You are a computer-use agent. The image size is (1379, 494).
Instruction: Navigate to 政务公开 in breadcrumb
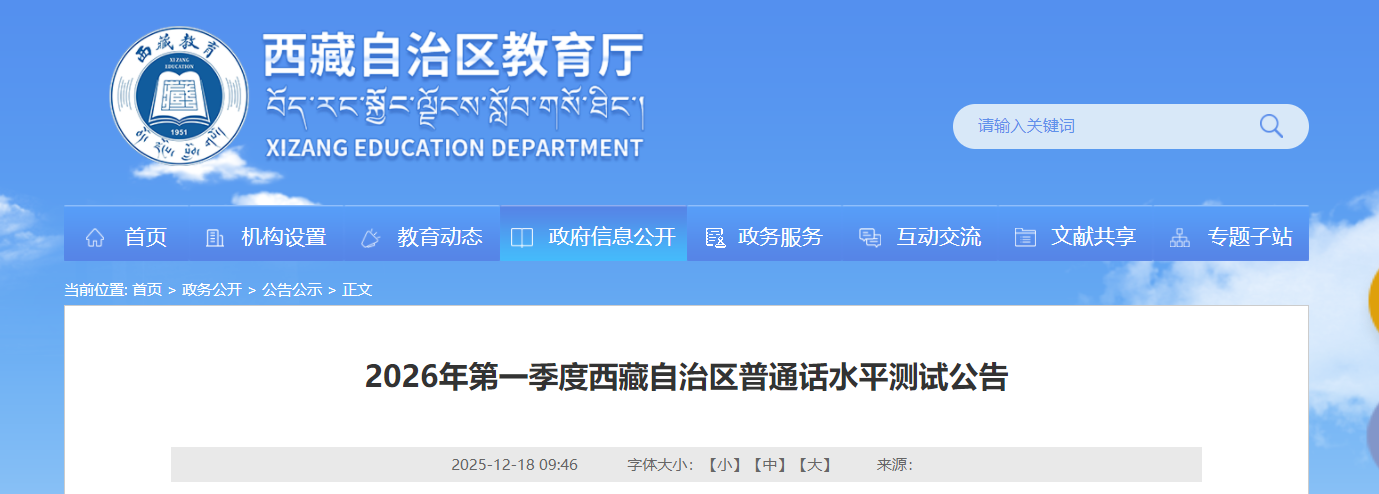[x=212, y=290]
